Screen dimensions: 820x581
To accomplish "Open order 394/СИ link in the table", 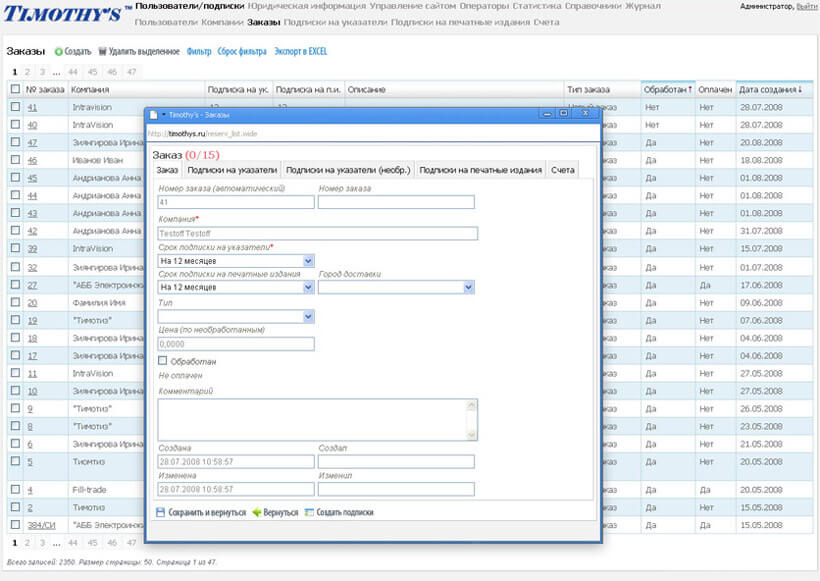I will coord(41,525).
